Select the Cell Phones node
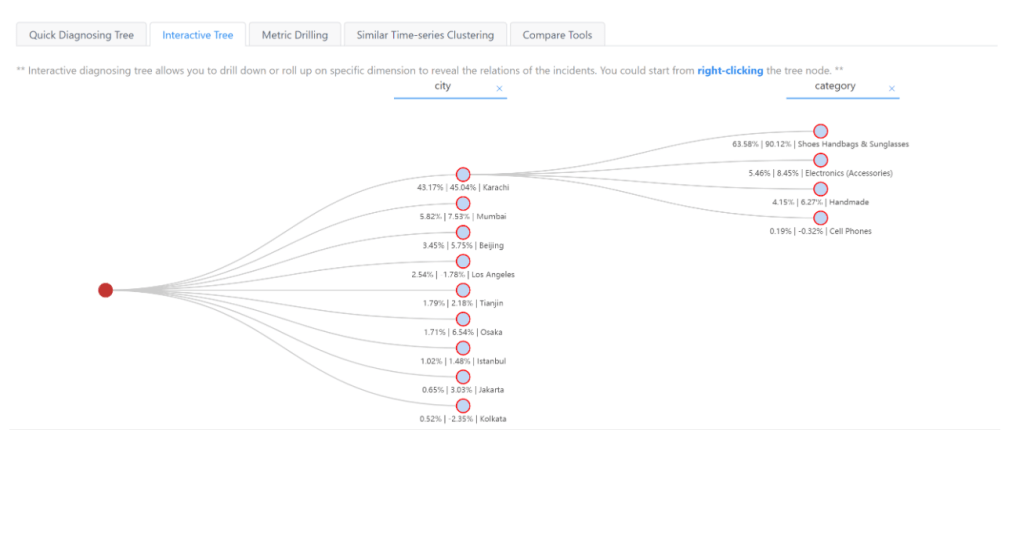Image resolution: width=1023 pixels, height=534 pixels. tap(820, 218)
